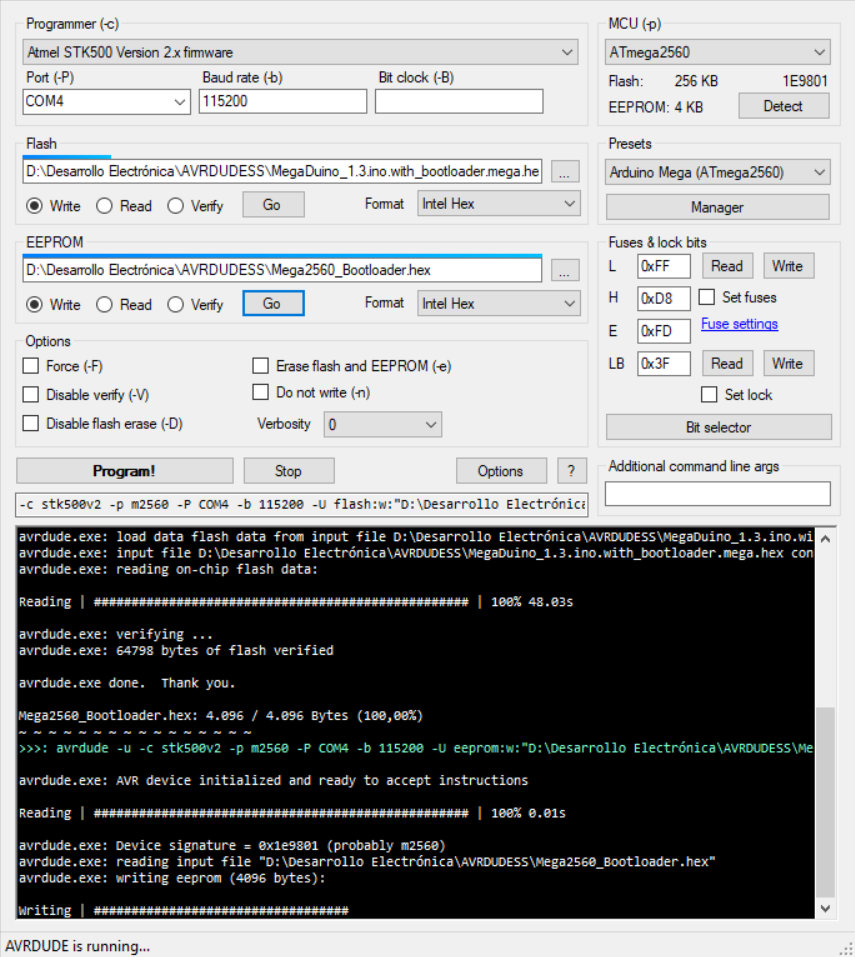Select the EEPROM Write radio button

(34, 305)
